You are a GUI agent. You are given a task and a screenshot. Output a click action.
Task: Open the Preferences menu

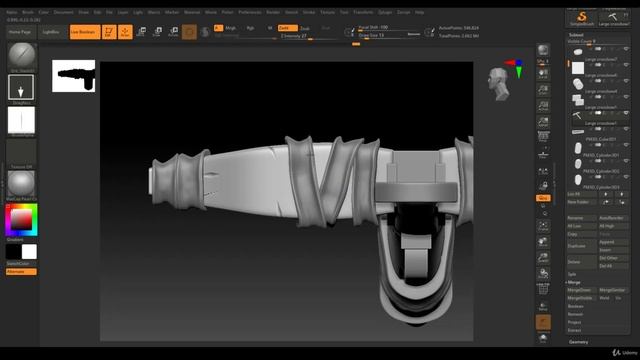tap(249, 12)
